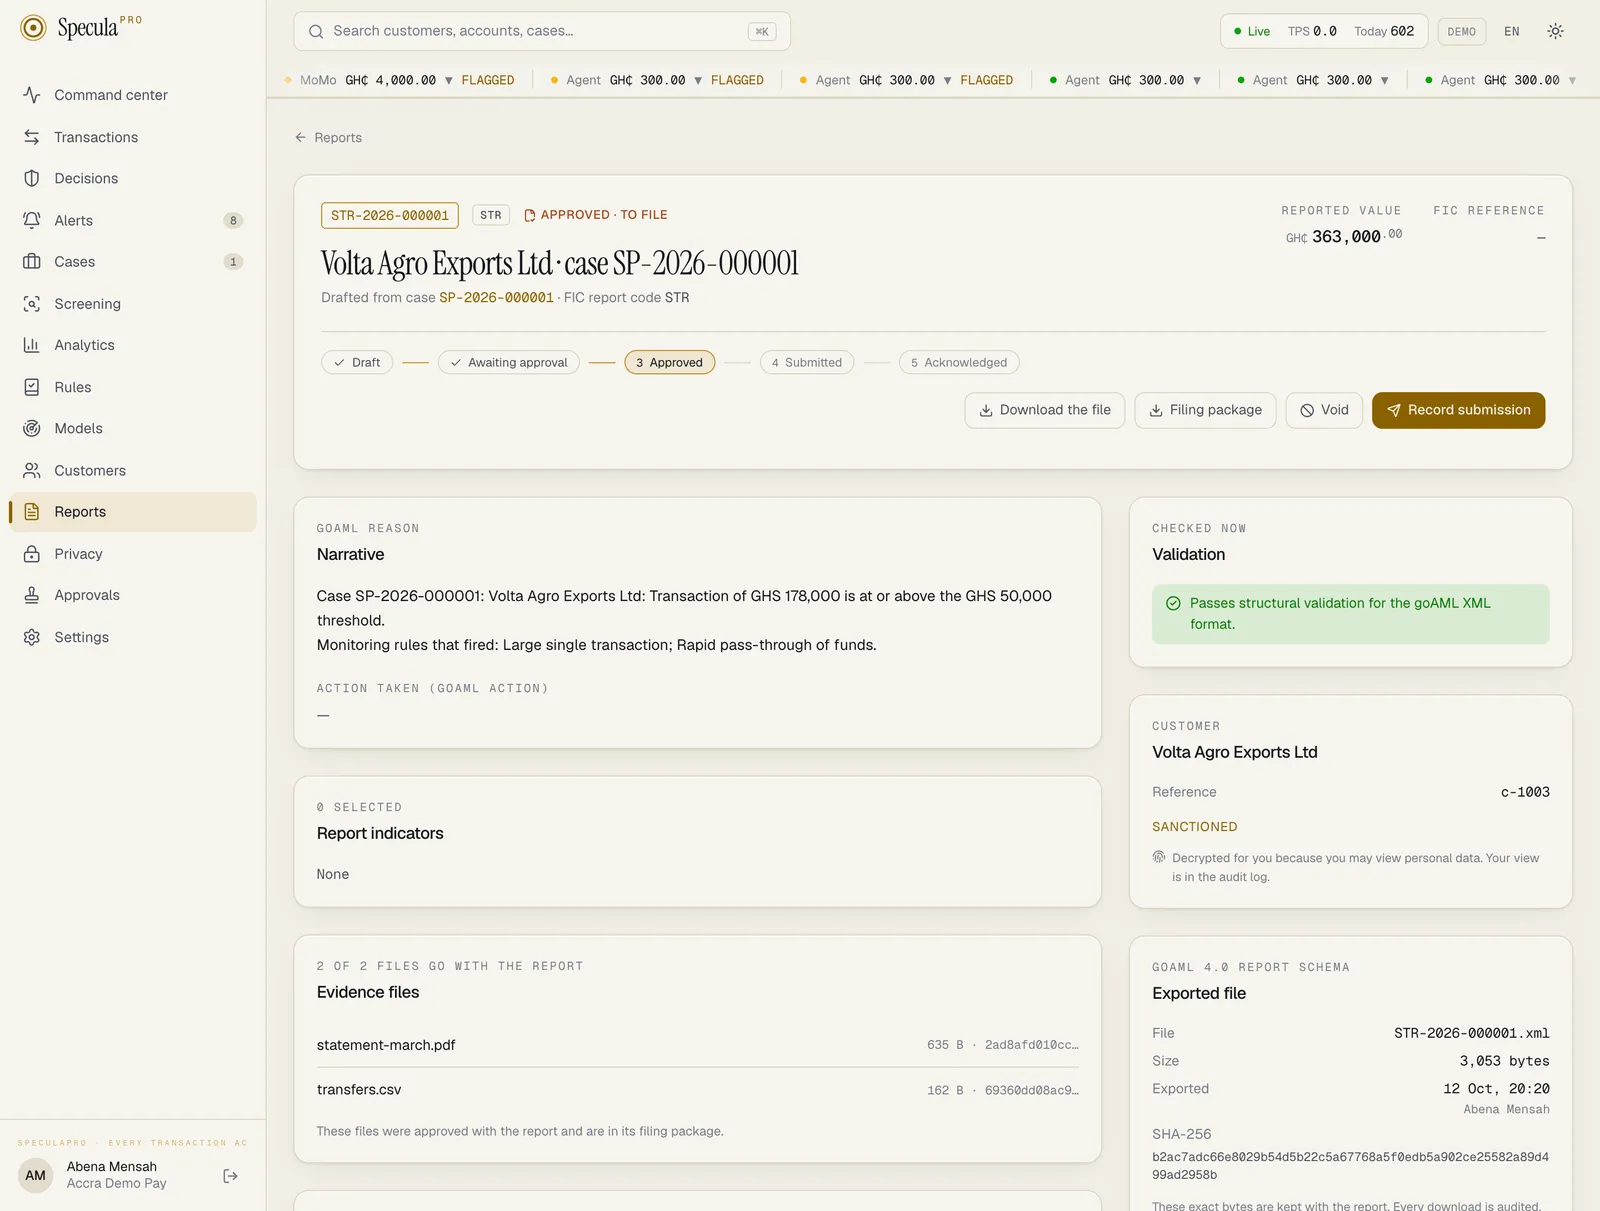Click the Specula logo icon

pos(33,28)
